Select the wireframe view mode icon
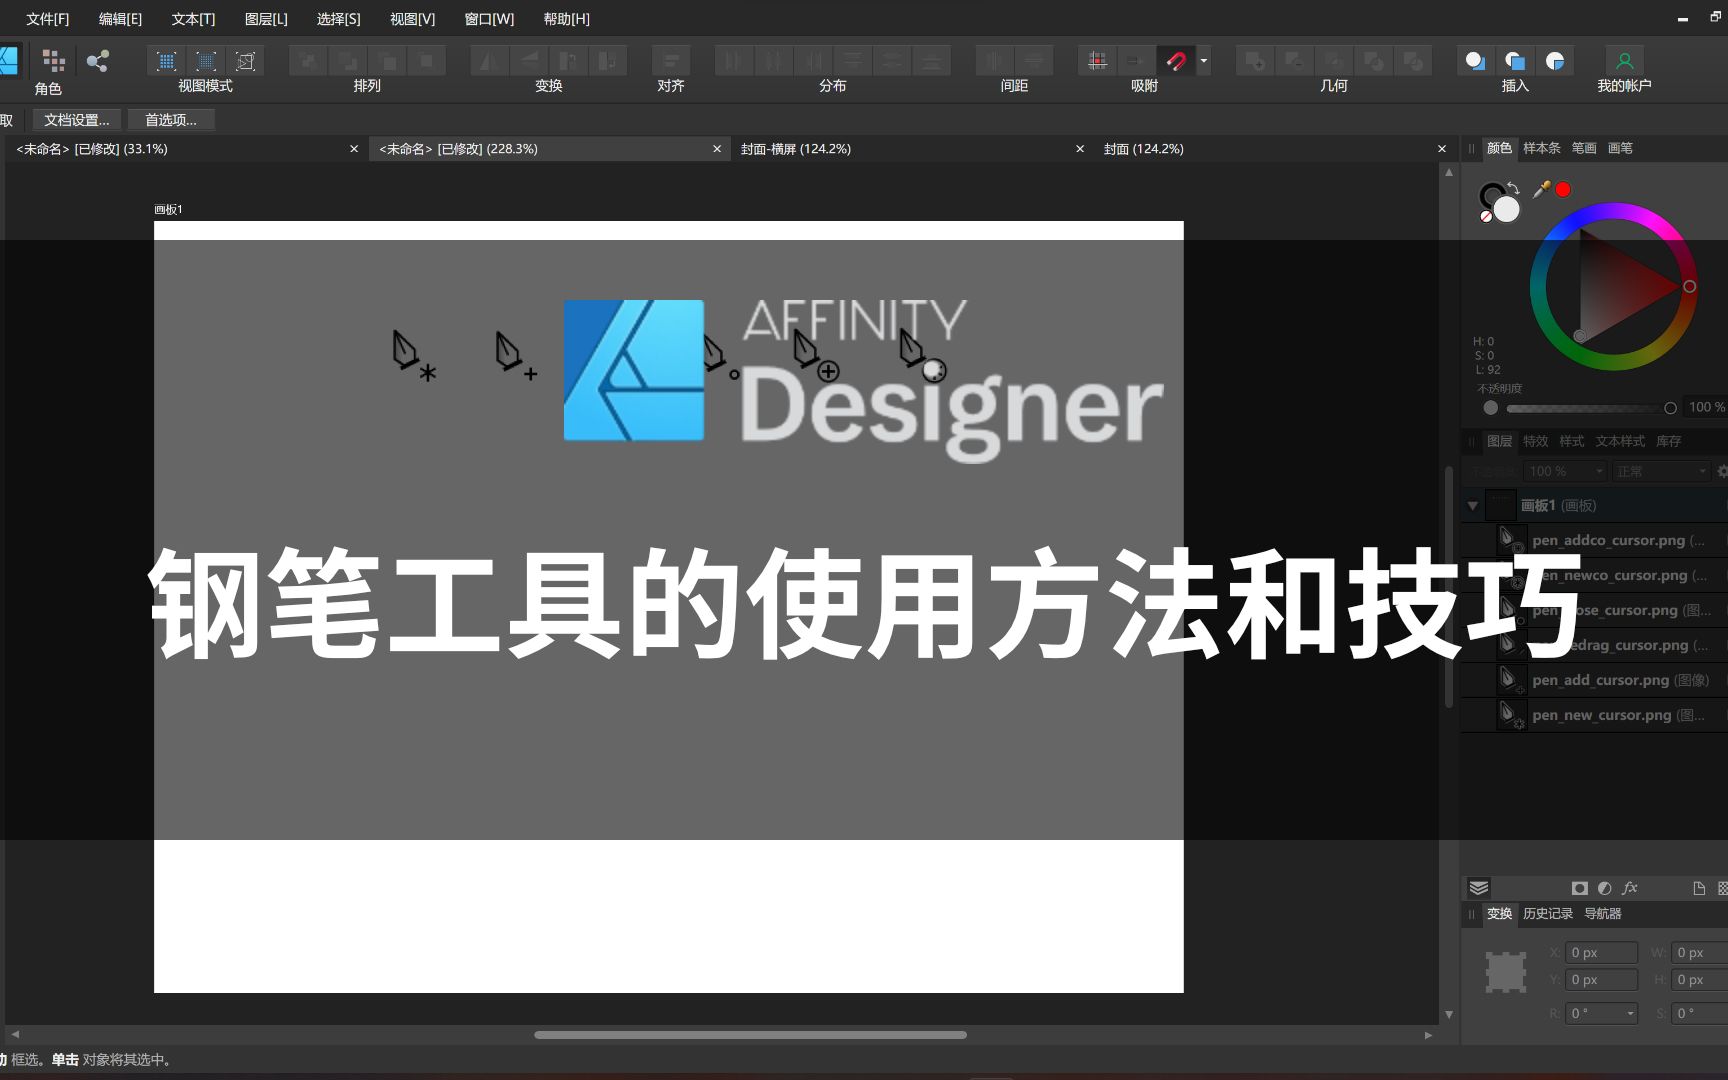The width and height of the screenshot is (1728, 1080). coord(245,61)
